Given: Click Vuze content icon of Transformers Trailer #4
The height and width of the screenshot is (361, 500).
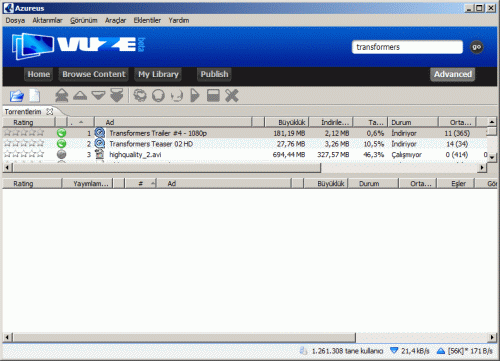Looking at the screenshot, I should point(99,133).
